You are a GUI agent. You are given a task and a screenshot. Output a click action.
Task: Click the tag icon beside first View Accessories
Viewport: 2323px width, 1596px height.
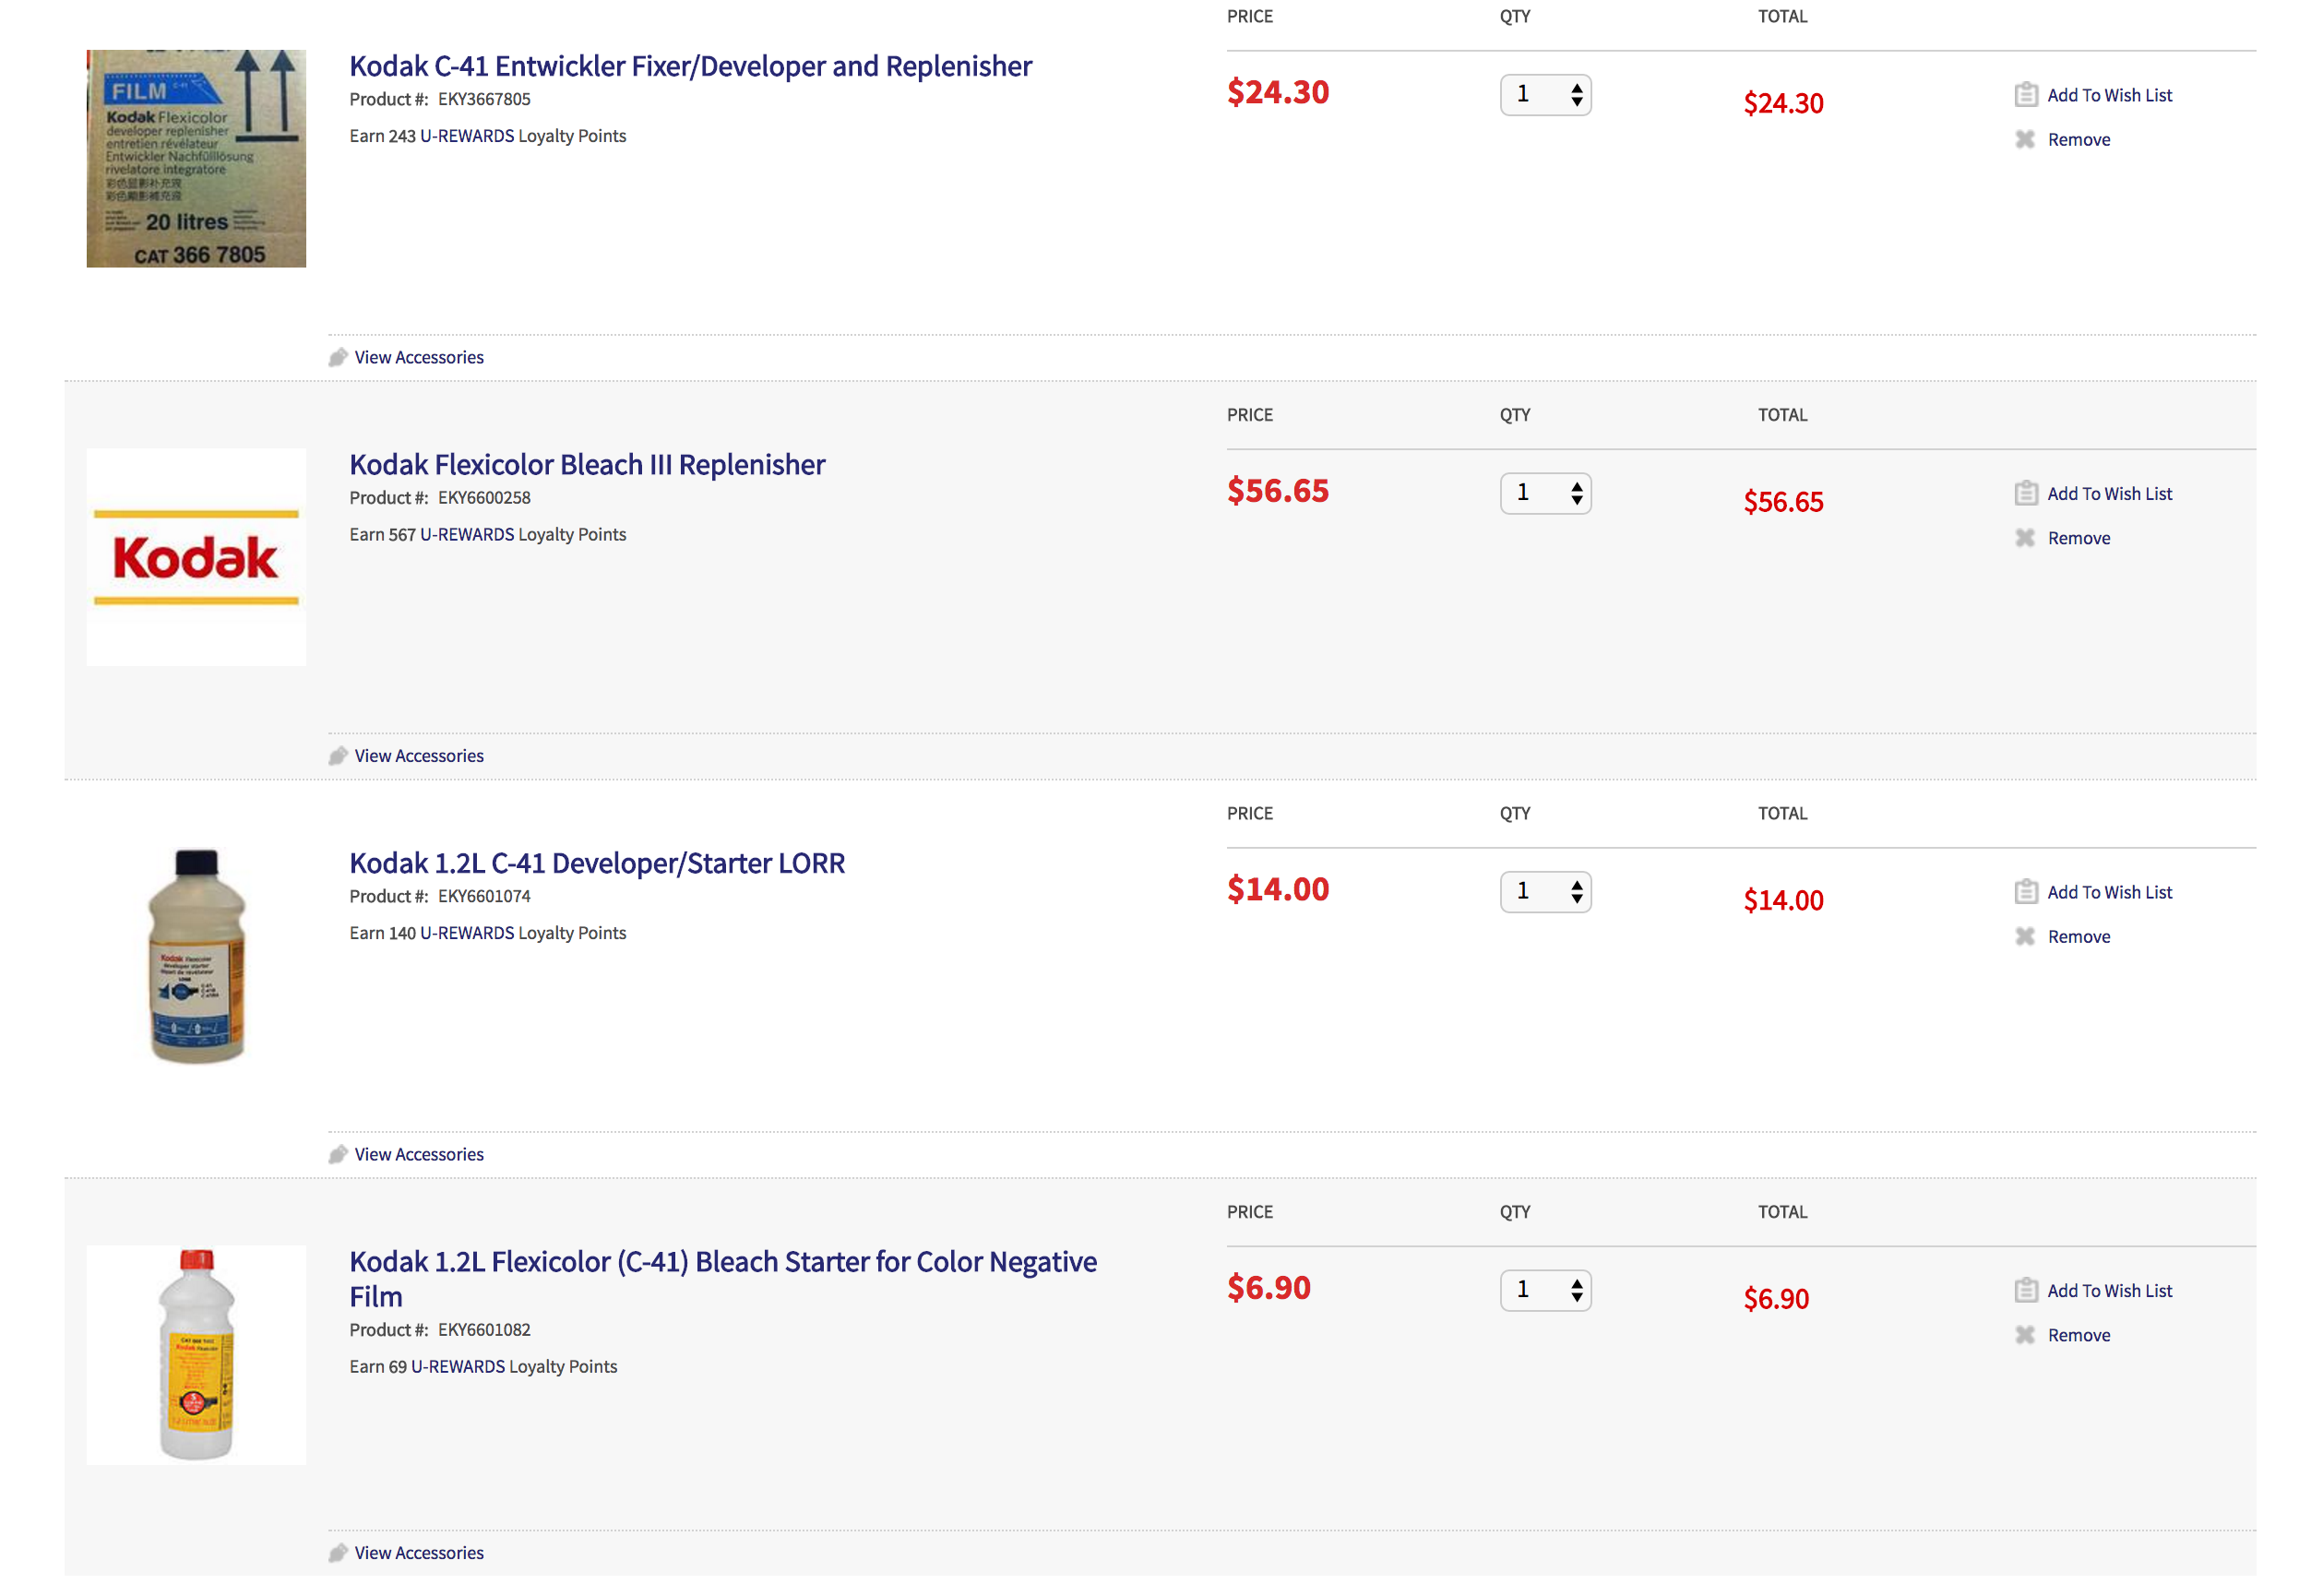338,358
